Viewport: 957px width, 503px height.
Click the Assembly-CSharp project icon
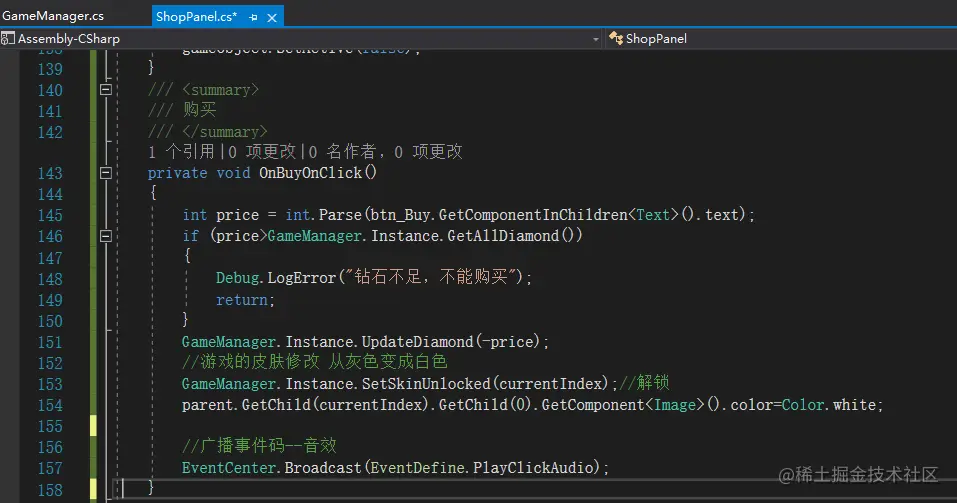click(7, 38)
